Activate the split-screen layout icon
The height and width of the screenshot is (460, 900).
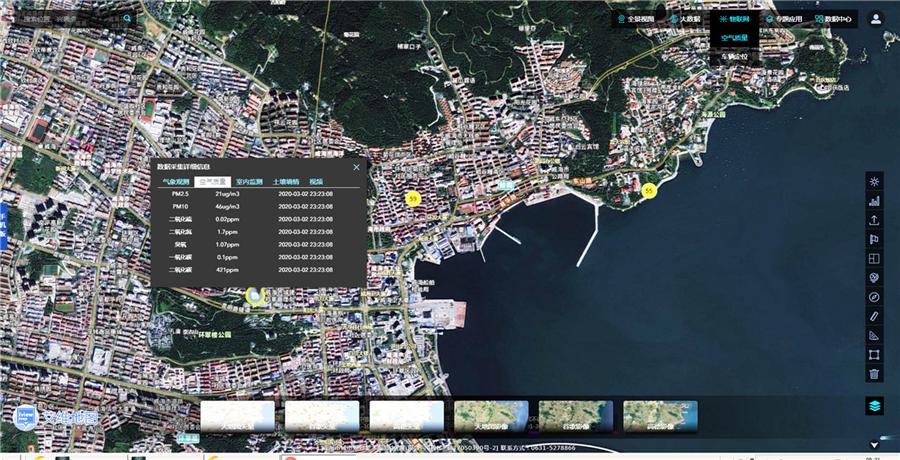click(x=874, y=258)
